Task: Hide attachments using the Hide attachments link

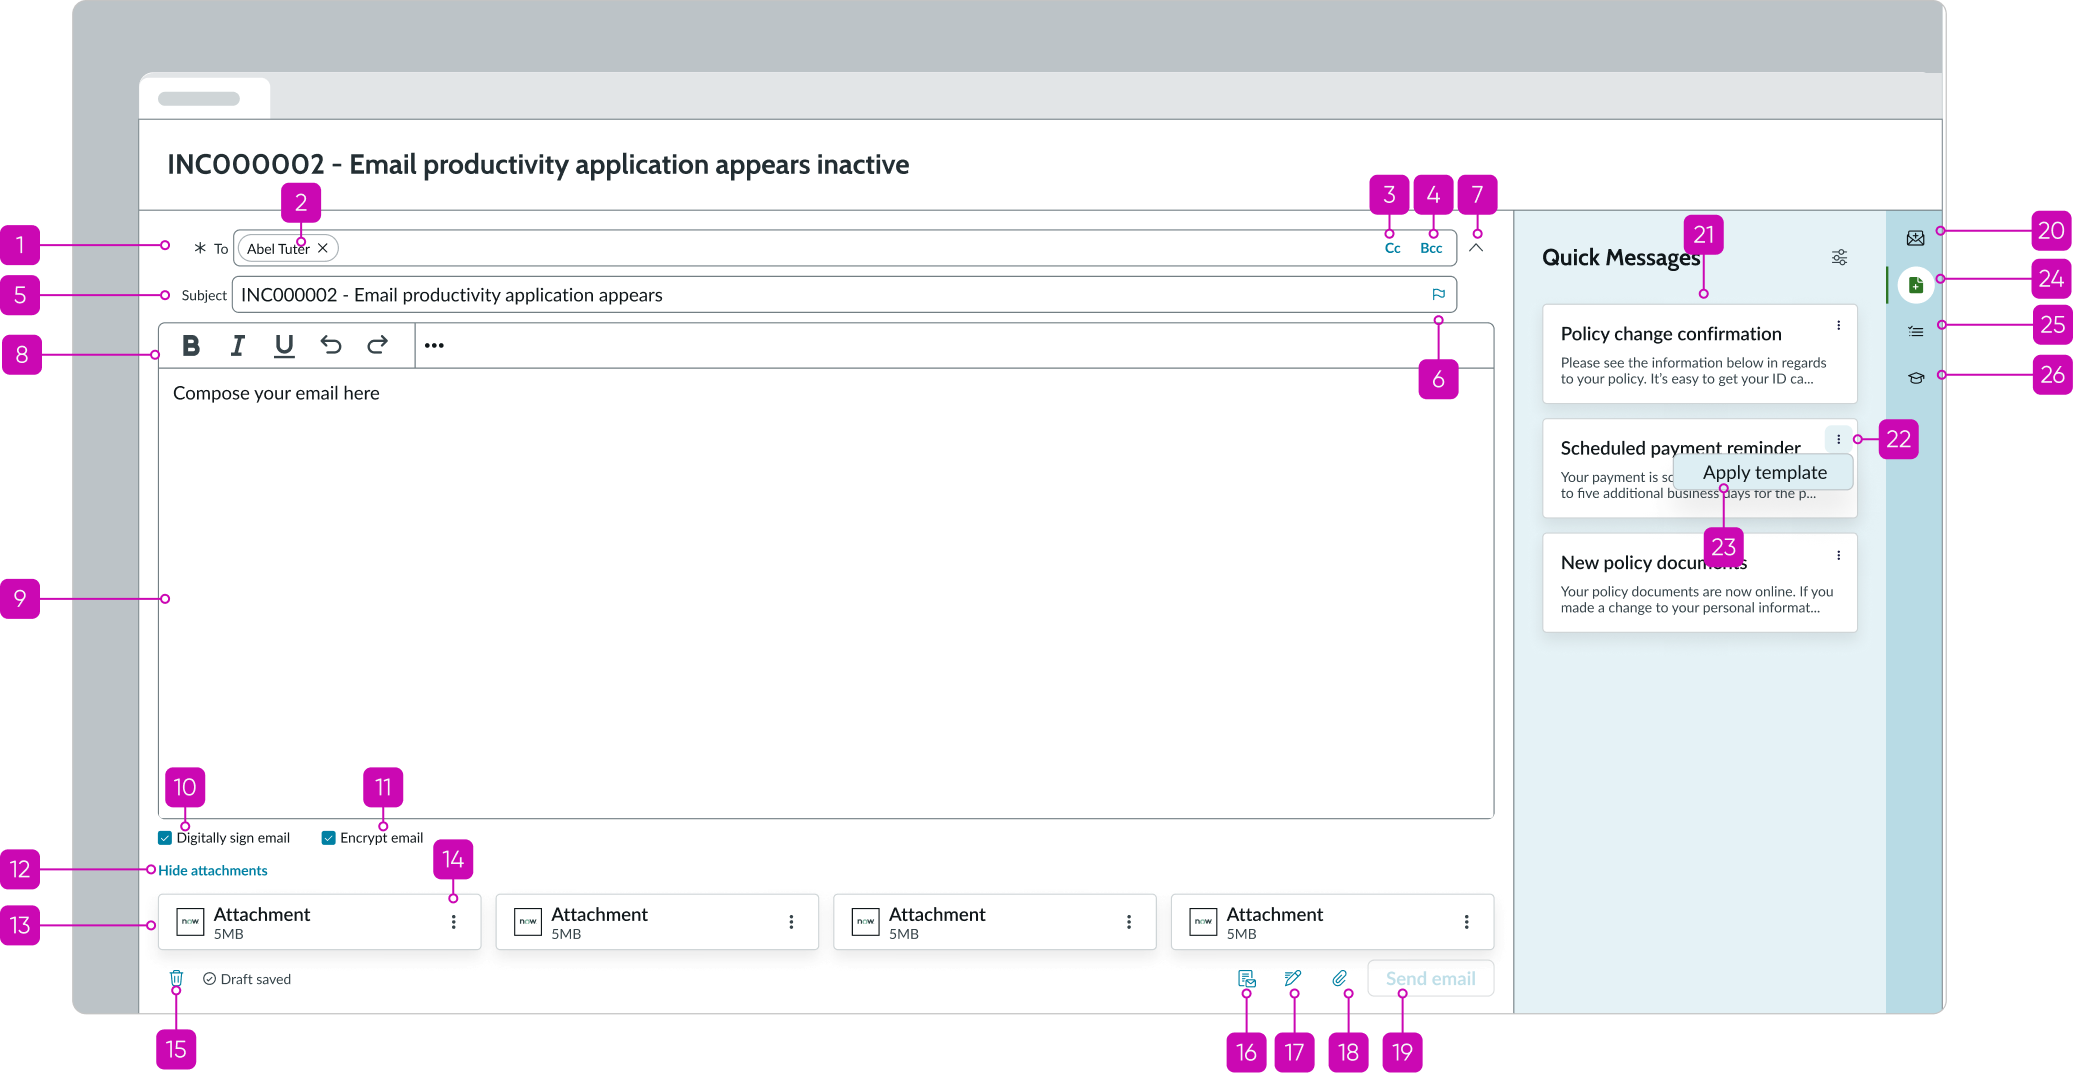Action: [x=212, y=870]
